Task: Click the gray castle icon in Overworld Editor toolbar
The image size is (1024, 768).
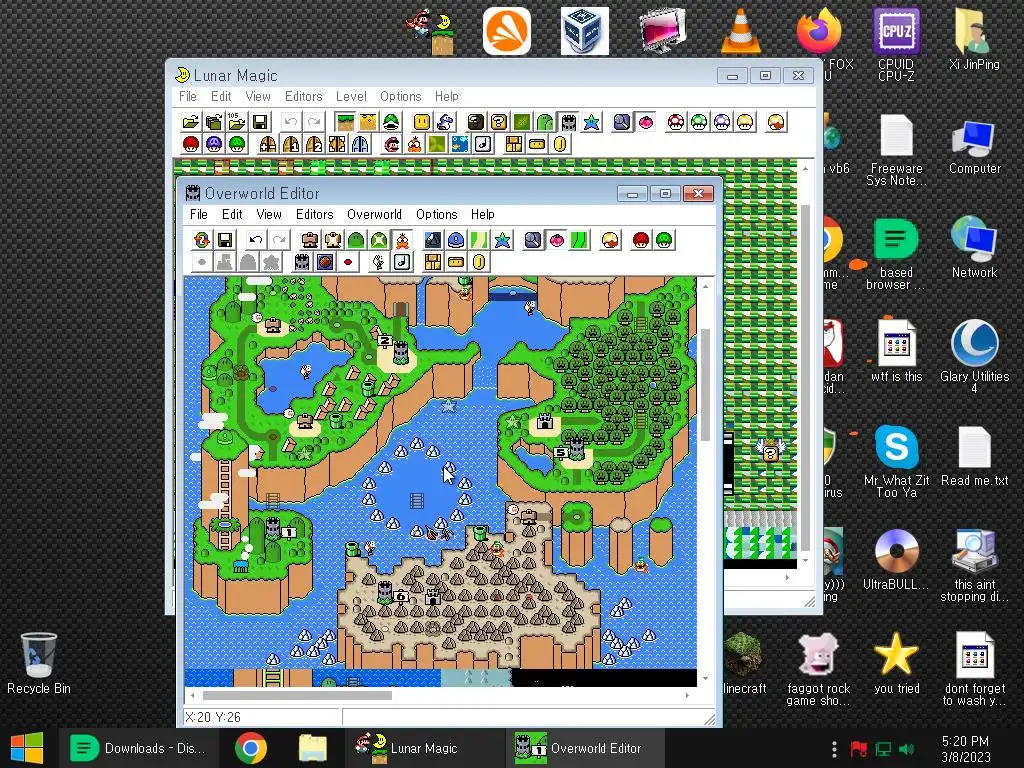Action: (x=302, y=263)
